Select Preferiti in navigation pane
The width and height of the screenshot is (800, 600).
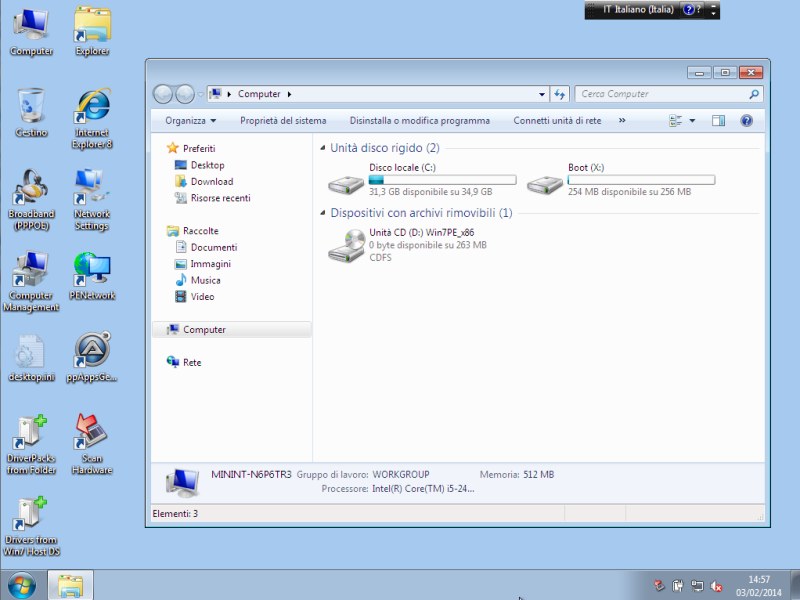[x=191, y=148]
